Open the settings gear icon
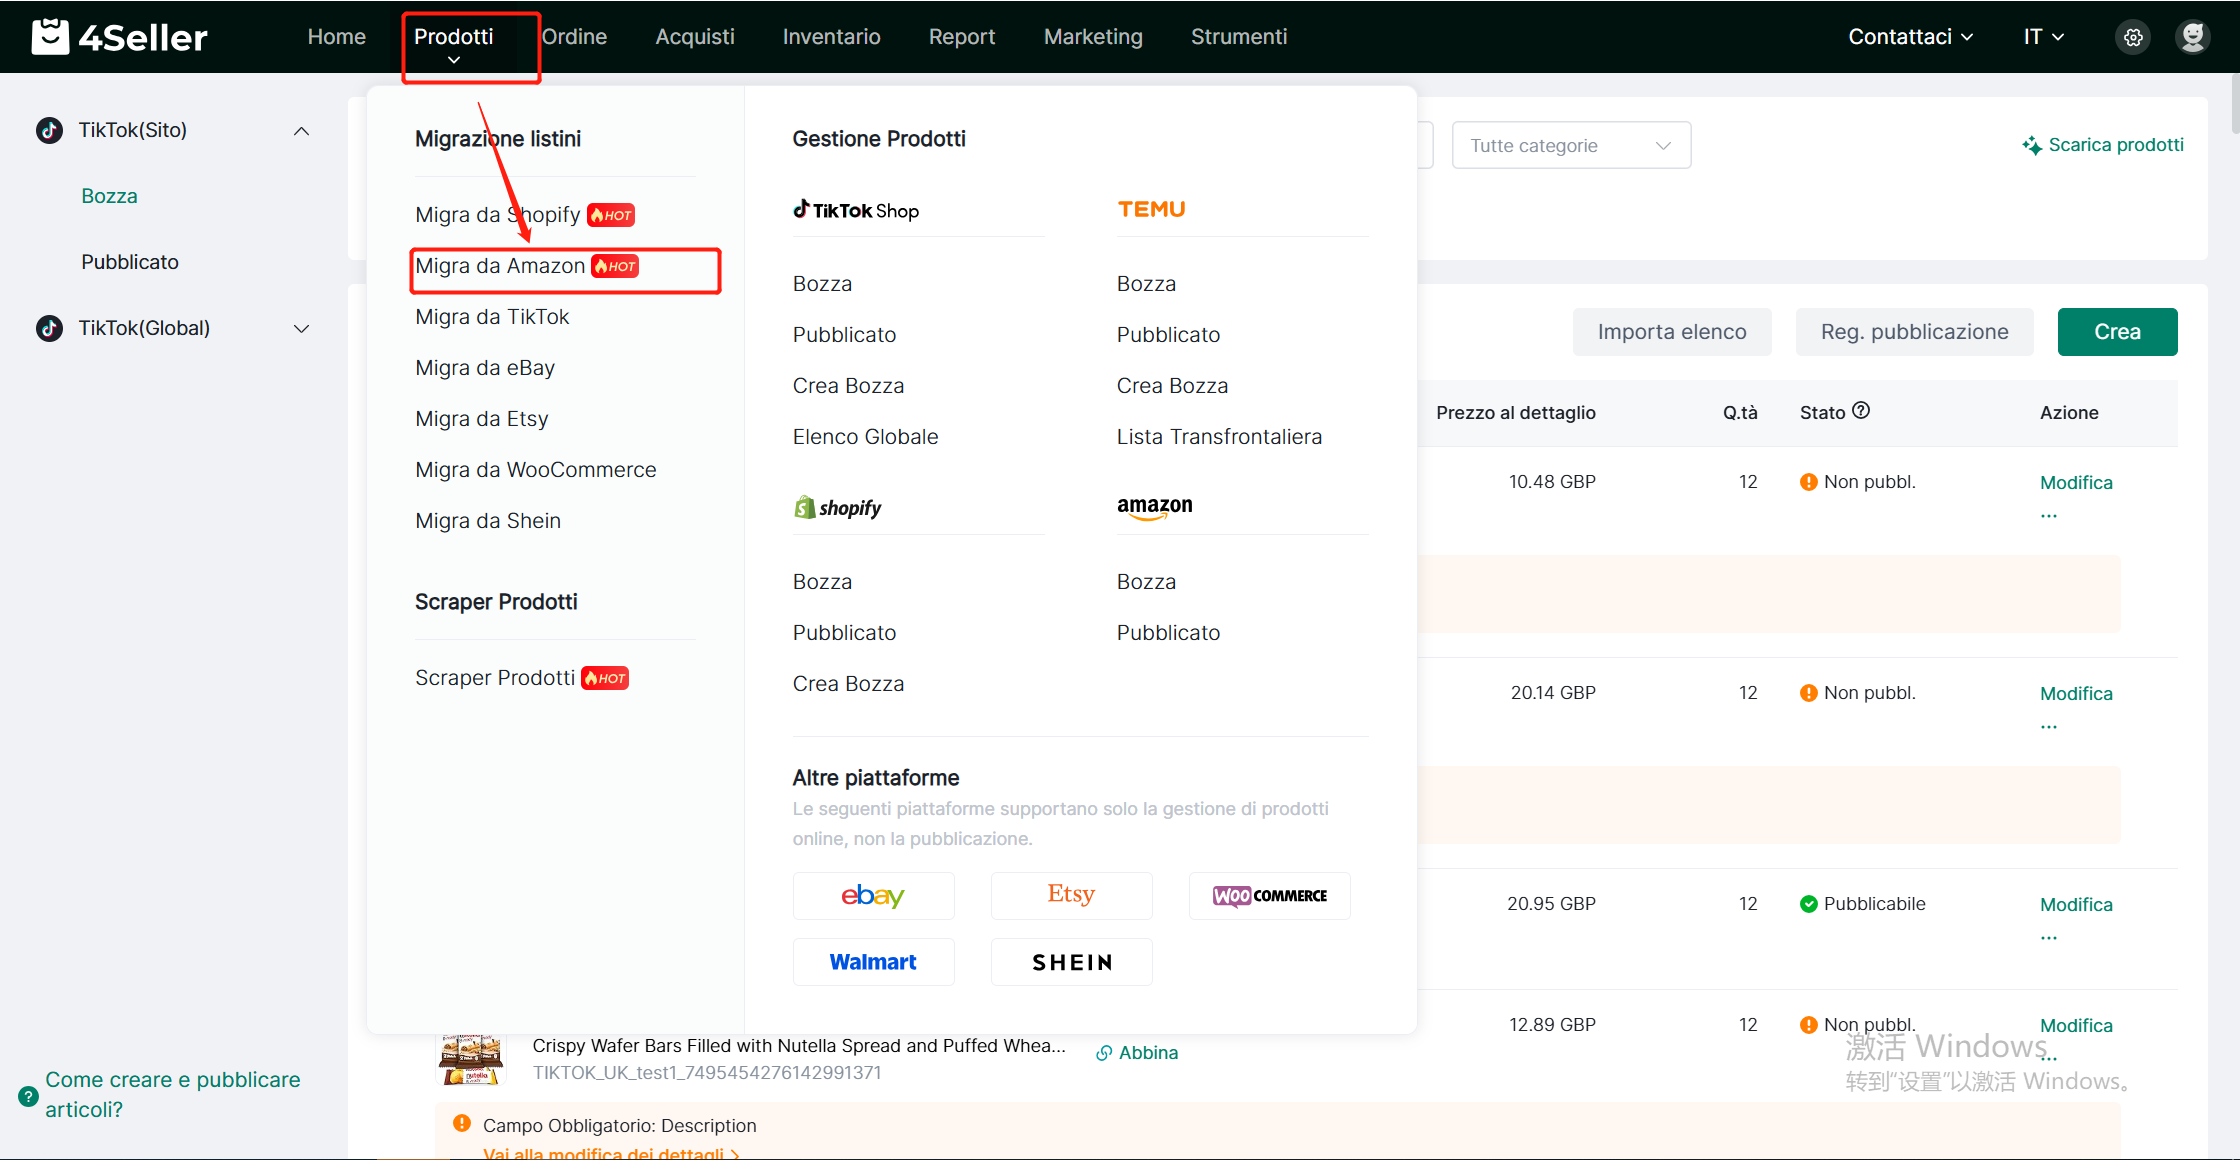 click(x=2133, y=37)
